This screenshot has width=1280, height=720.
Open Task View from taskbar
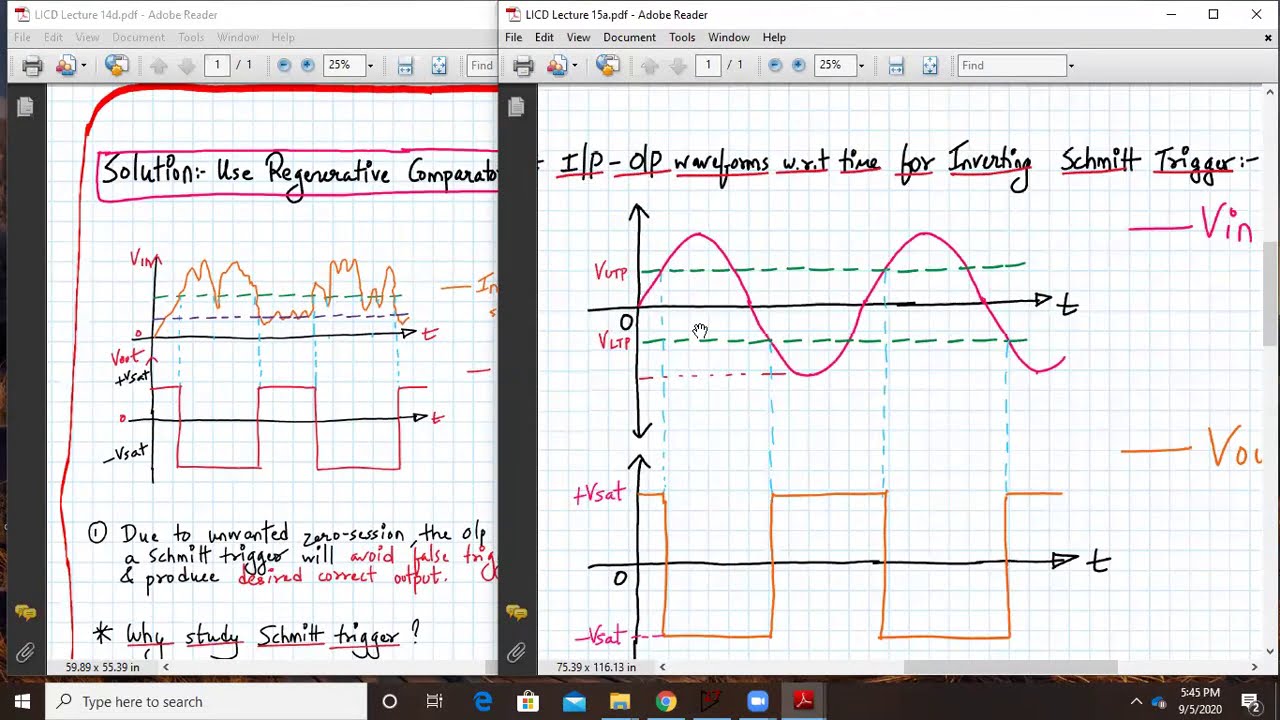coord(434,701)
